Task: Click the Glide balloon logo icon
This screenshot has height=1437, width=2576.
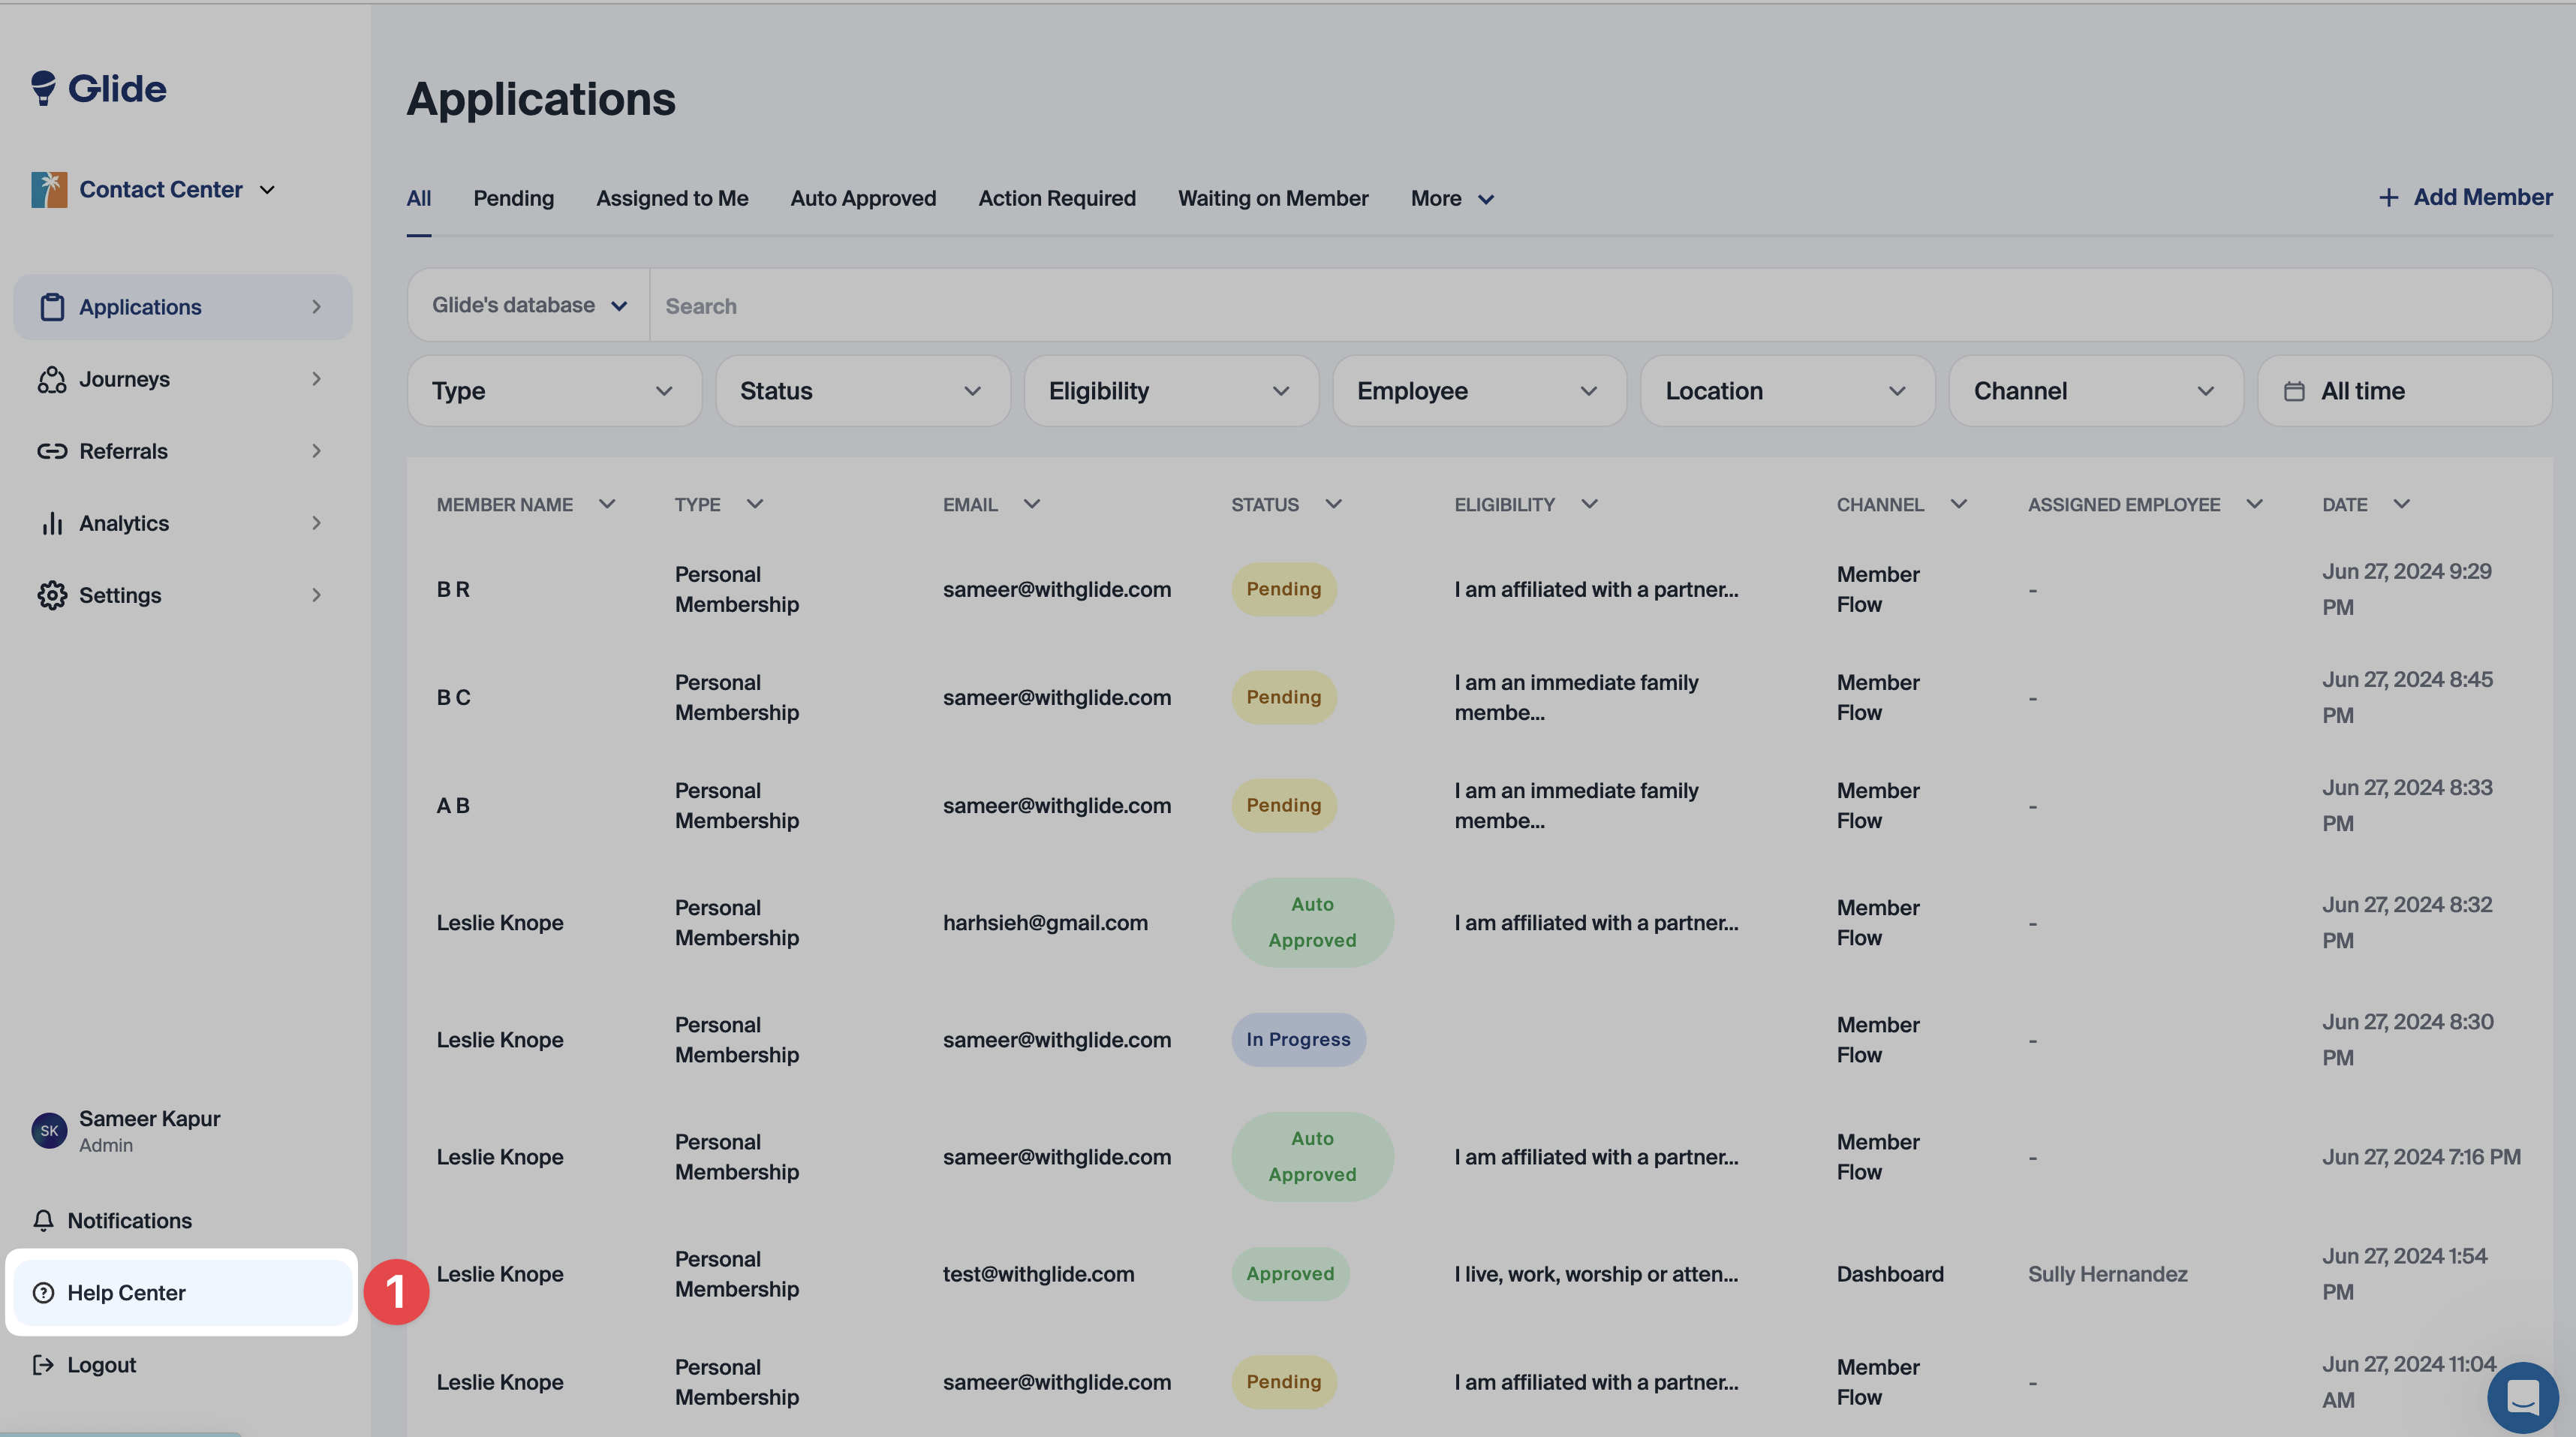Action: point(43,88)
